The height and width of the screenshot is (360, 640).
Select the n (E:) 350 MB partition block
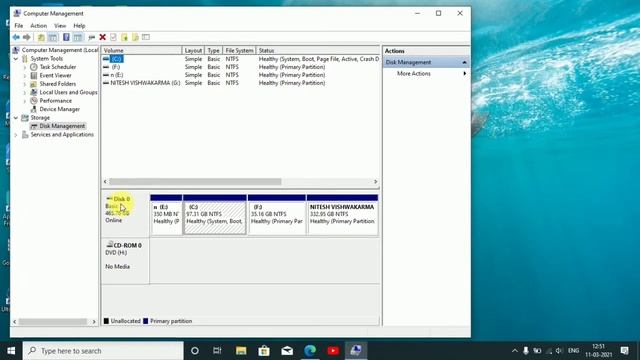click(x=166, y=215)
